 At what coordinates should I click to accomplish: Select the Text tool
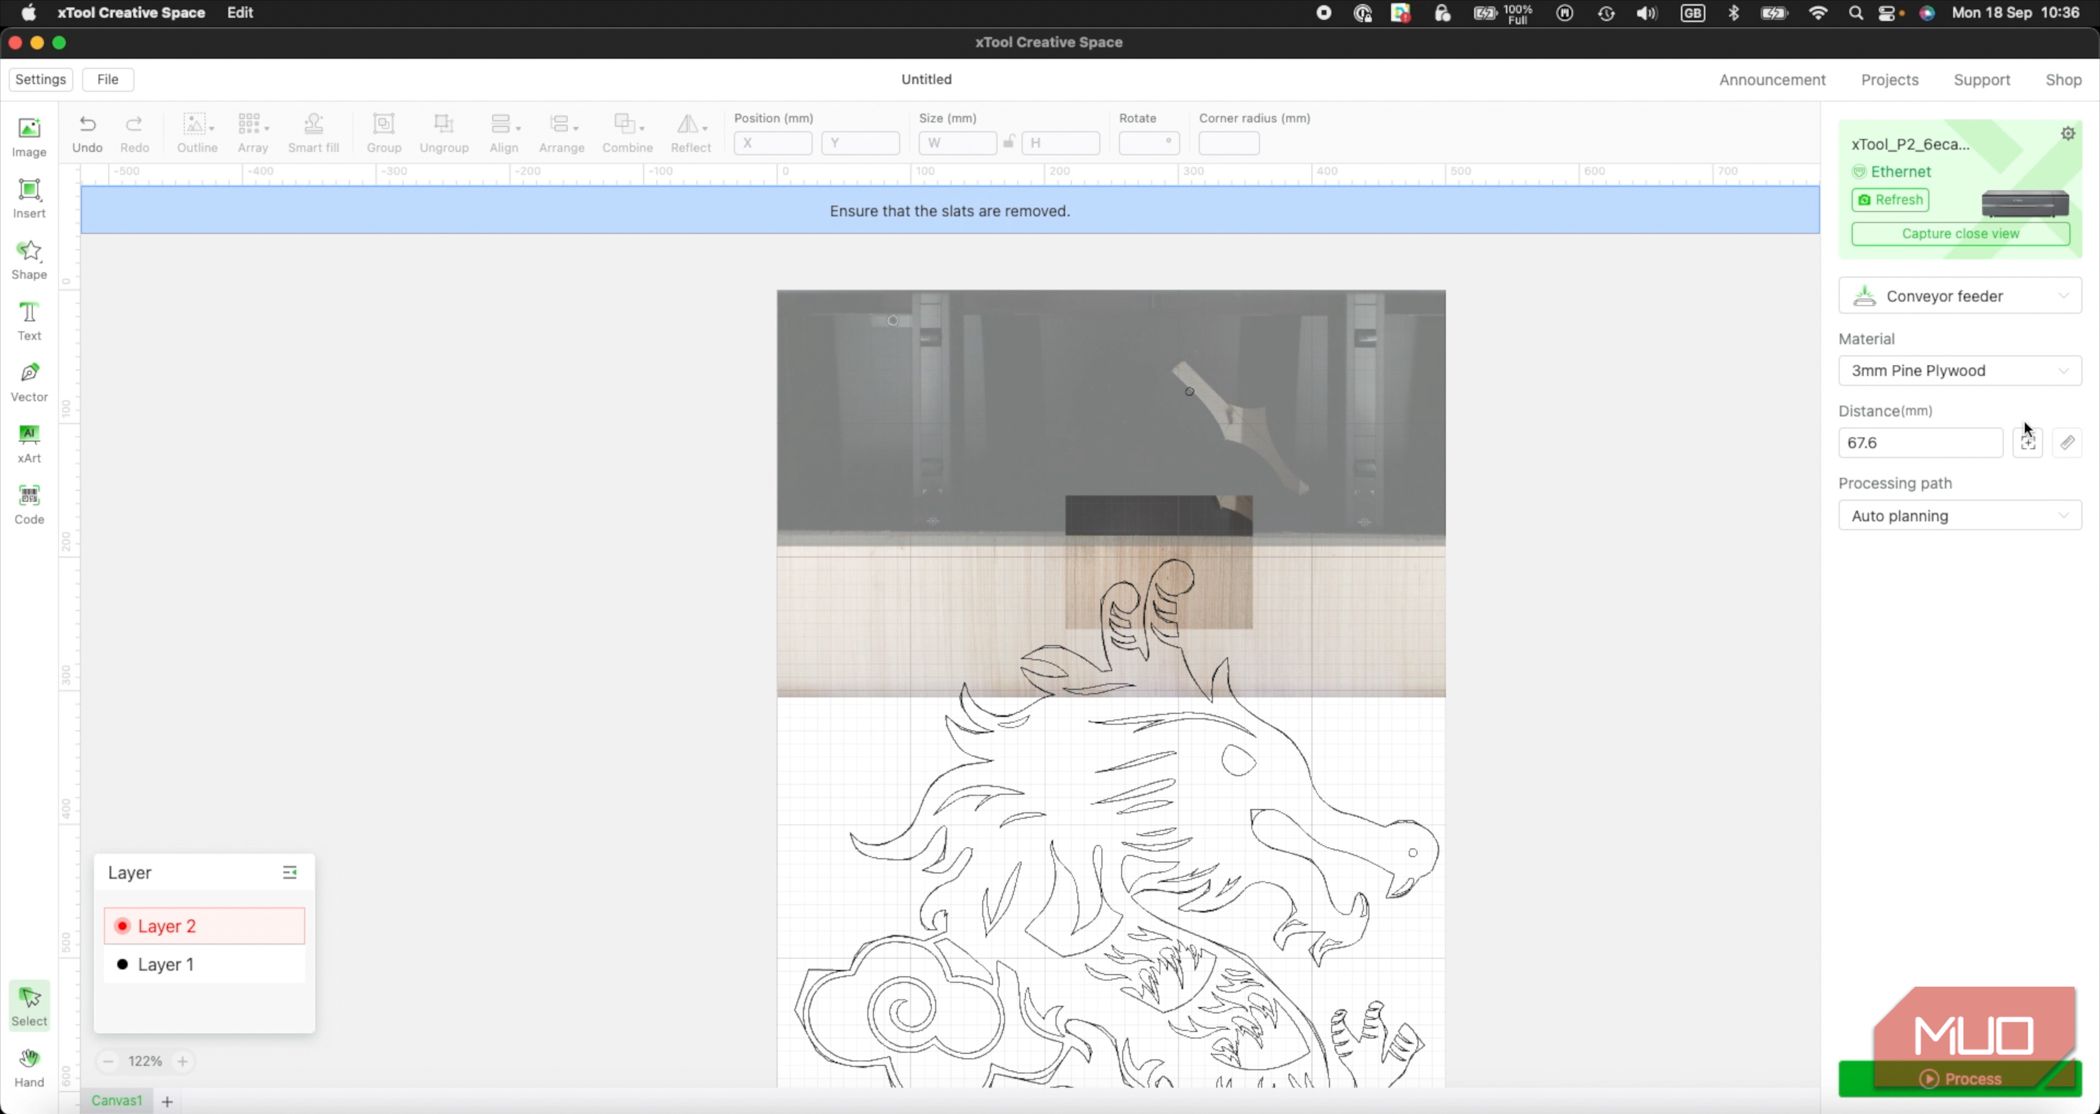(x=28, y=320)
